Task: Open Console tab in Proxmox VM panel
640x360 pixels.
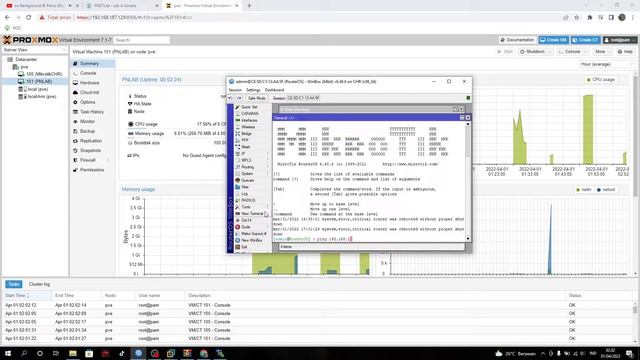Action: coord(93,73)
